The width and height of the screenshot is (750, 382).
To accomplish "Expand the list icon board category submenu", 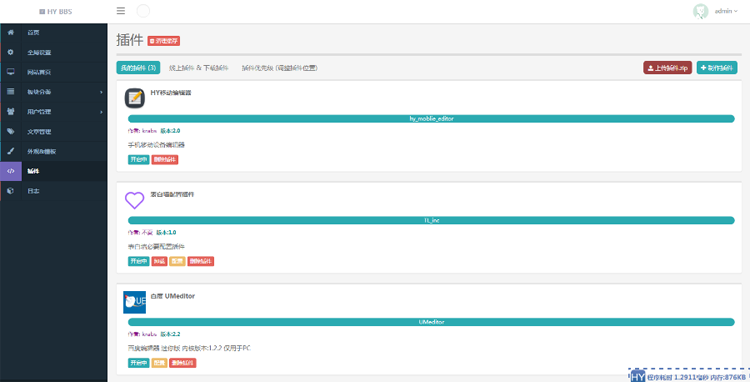I will pyautogui.click(x=54, y=92).
